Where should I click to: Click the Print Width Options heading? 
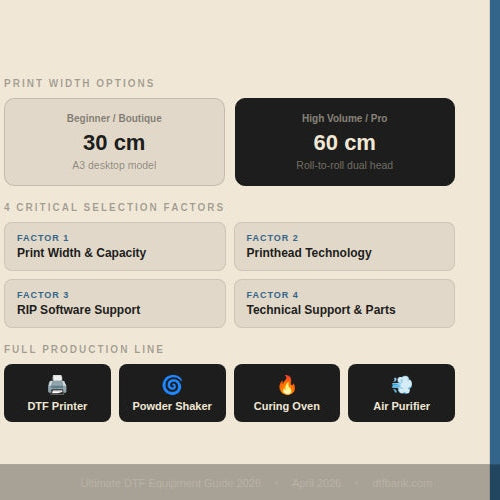coord(79,83)
